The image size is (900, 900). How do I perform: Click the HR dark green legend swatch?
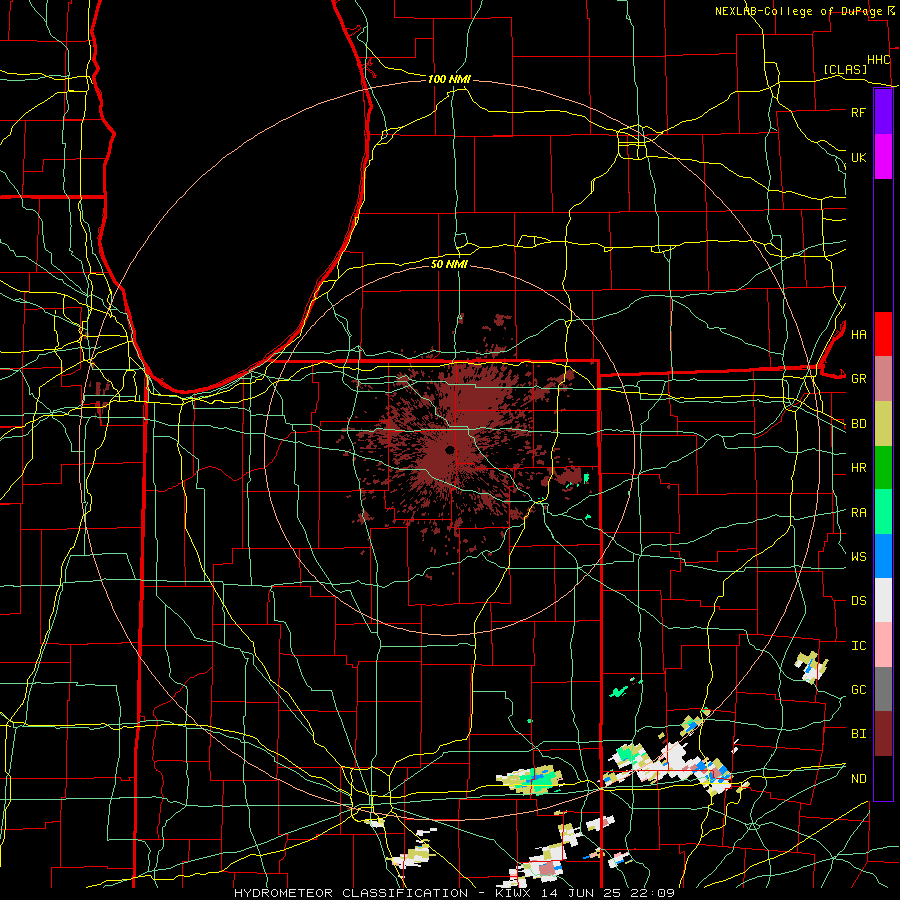coord(883,468)
